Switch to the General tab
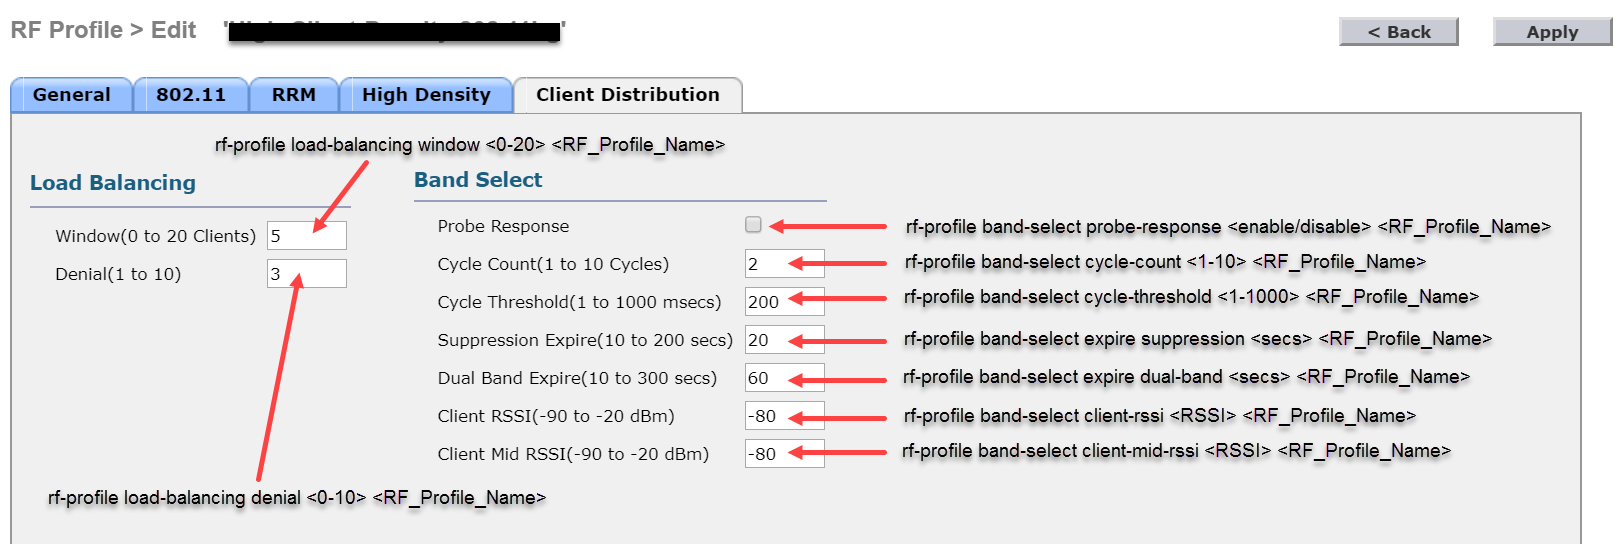The height and width of the screenshot is (544, 1623). [x=71, y=95]
